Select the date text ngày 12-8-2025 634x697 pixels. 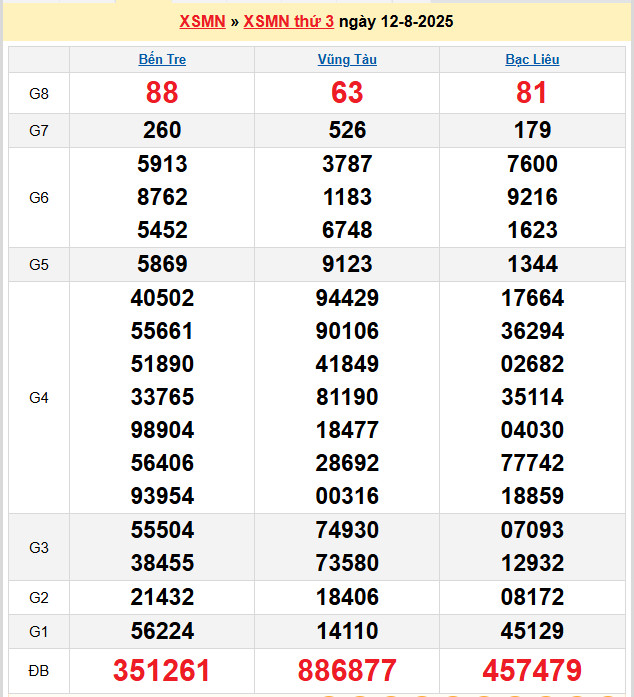tap(396, 21)
